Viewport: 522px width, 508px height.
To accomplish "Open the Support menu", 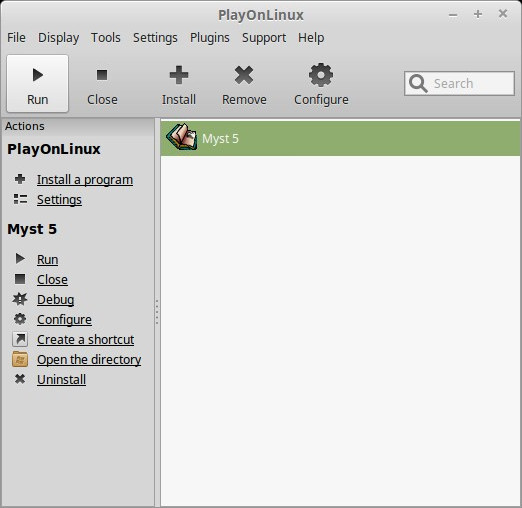I will pos(264,38).
